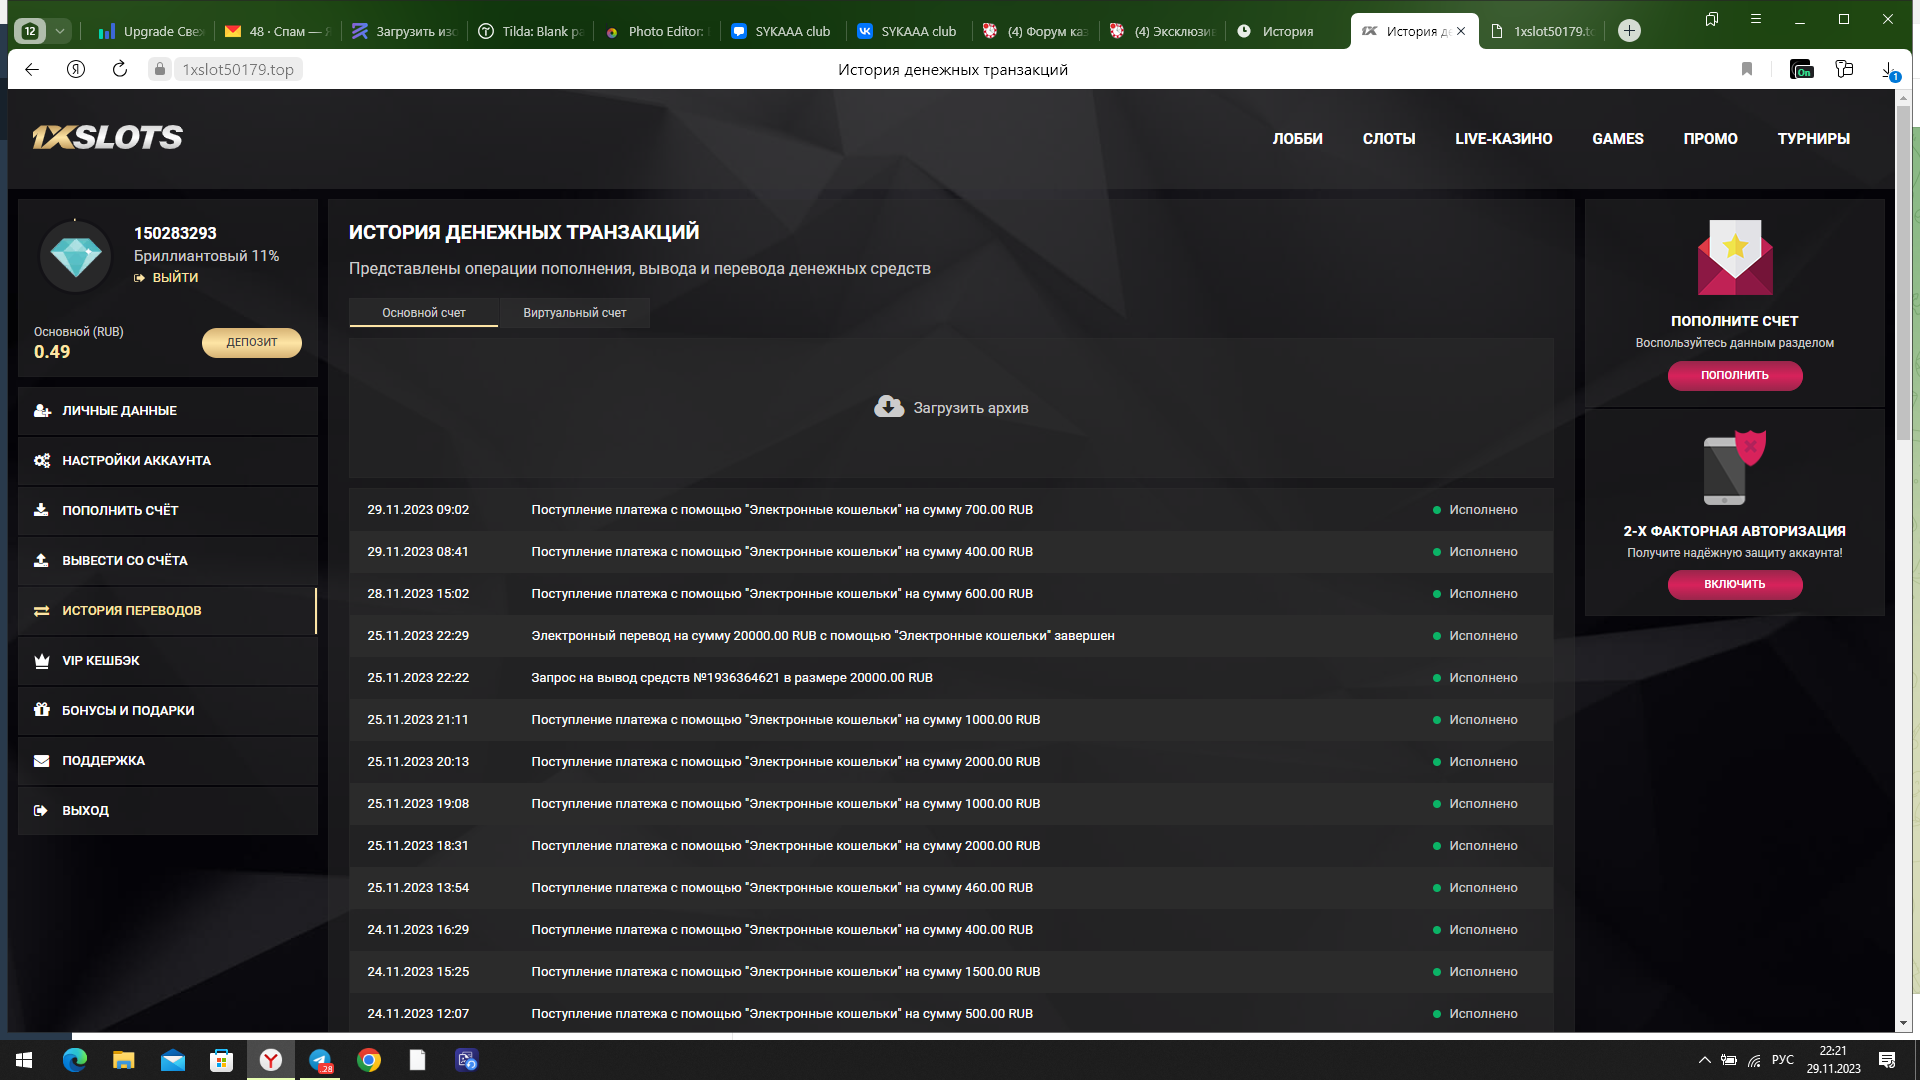Click the back navigation arrow

32,69
